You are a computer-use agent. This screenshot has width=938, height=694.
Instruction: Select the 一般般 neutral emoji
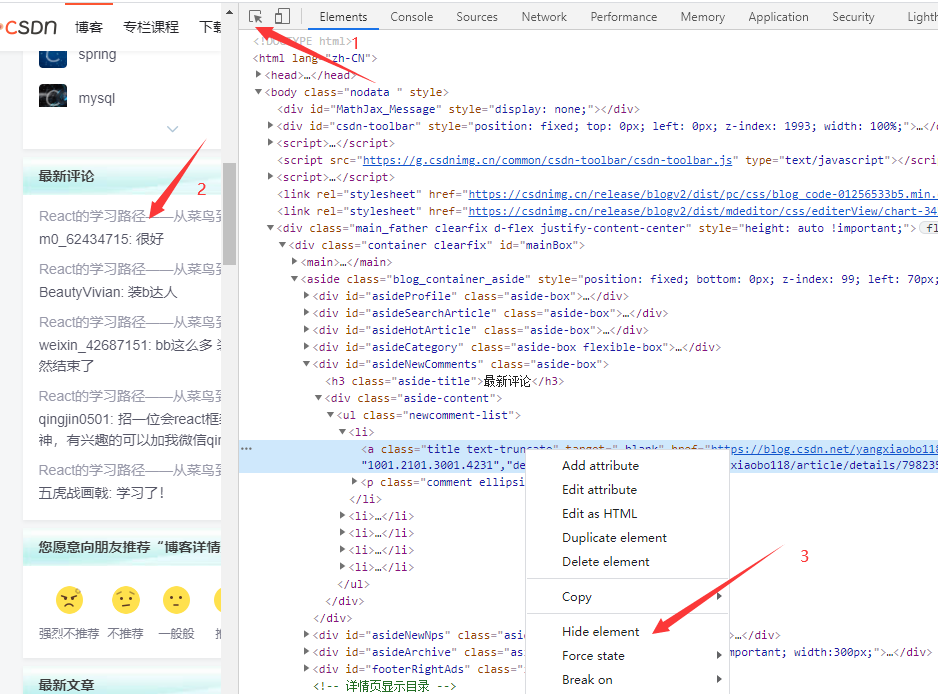pos(176,600)
